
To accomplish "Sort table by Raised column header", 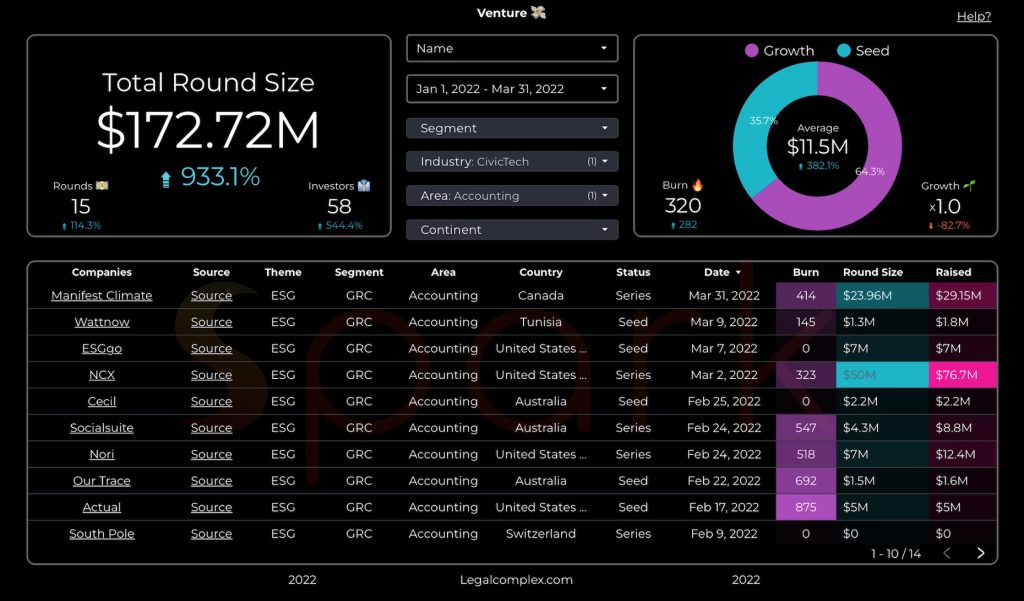I will pos(953,272).
